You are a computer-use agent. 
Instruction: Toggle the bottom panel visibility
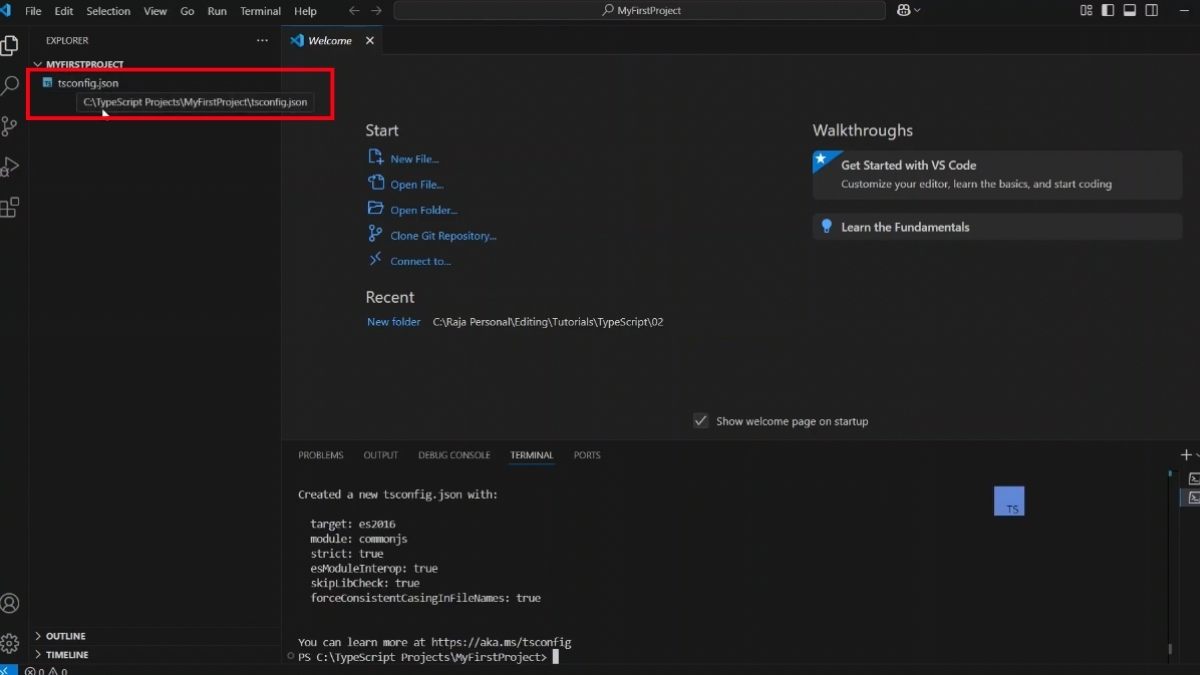1129,10
